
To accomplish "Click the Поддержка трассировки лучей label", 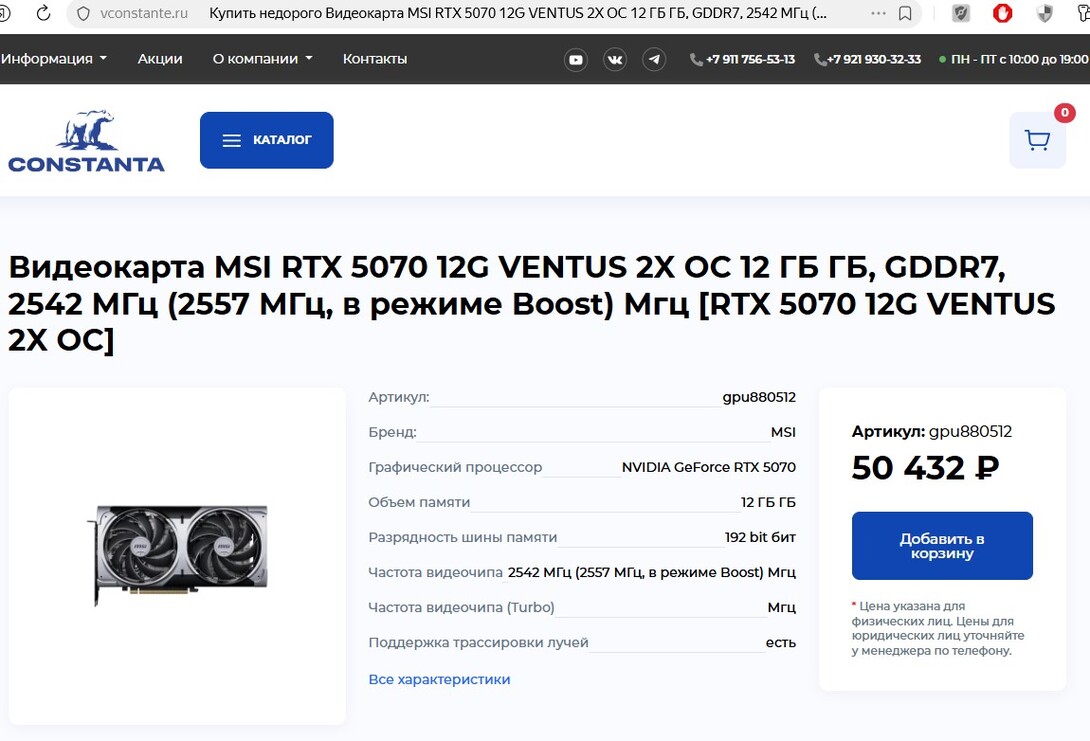I will click(x=478, y=642).
